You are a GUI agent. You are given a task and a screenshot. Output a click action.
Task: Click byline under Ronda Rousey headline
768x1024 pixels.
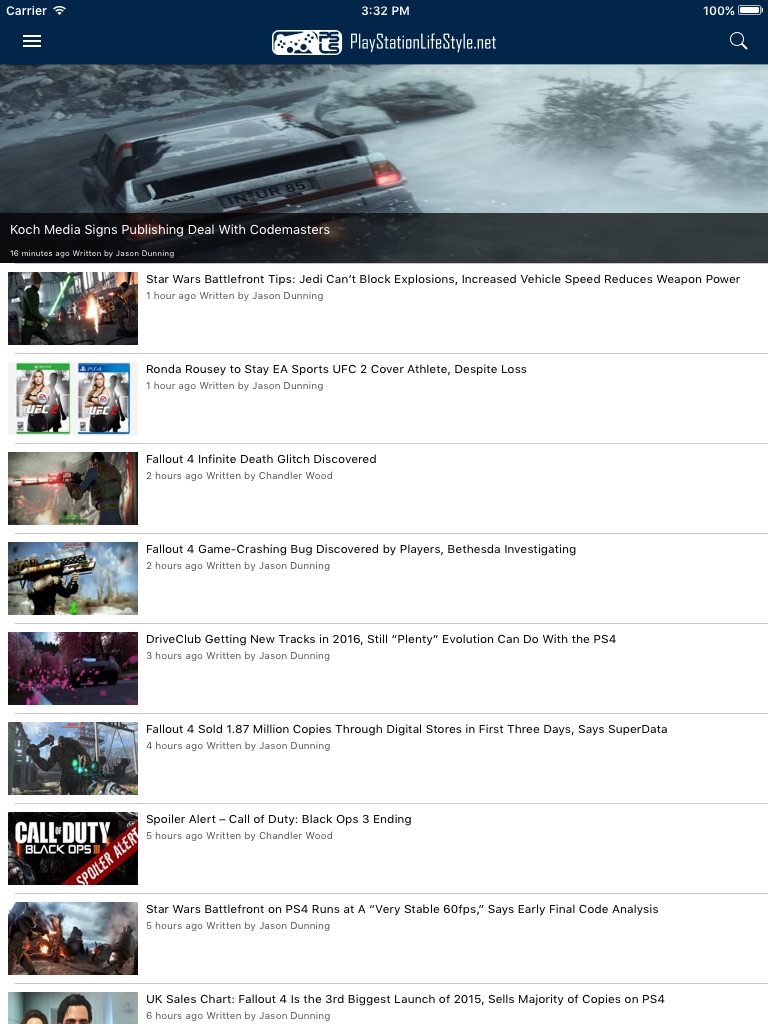click(x=234, y=386)
